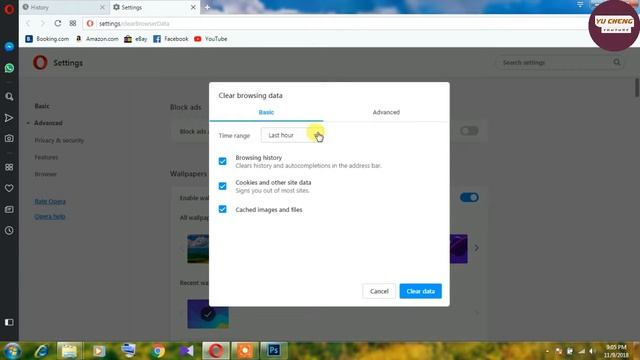Uncheck Browsing history checkbox
This screenshot has height=360, width=640.
click(x=222, y=161)
